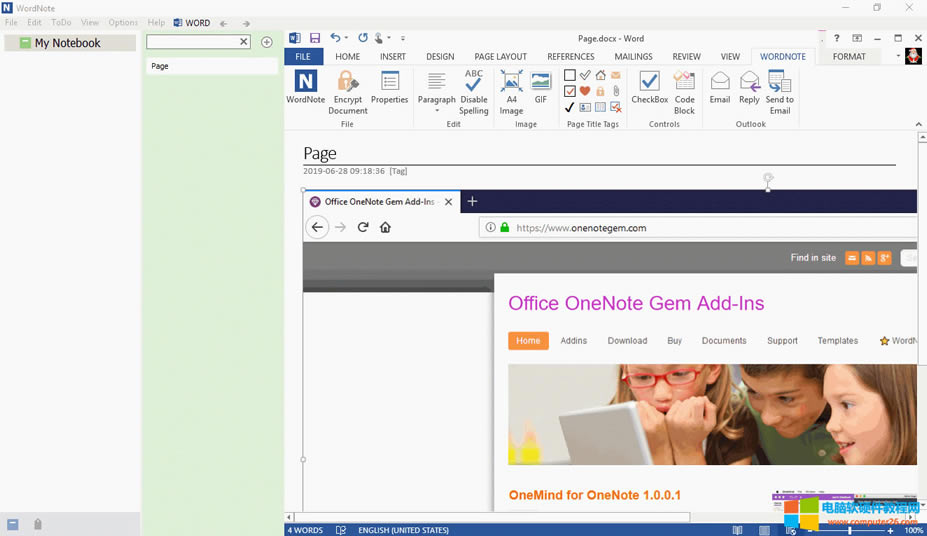The image size is (927, 536).
Task: Insert an A4 Image
Action: click(511, 92)
